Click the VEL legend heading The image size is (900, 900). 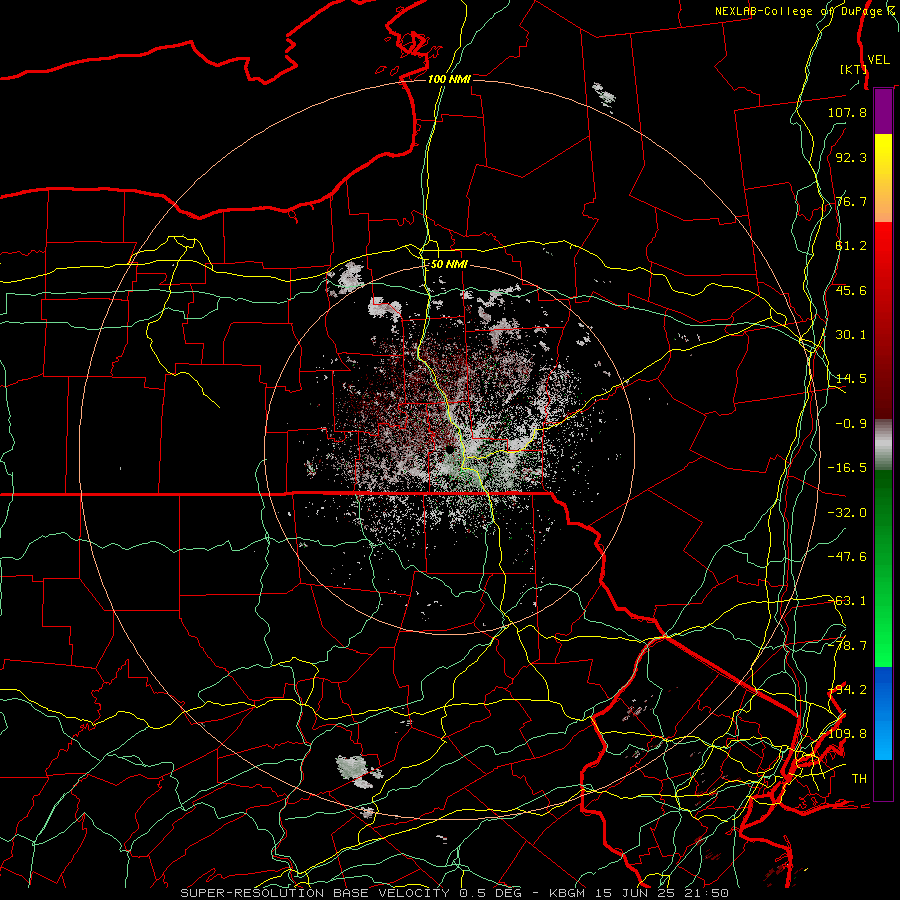[x=878, y=60]
